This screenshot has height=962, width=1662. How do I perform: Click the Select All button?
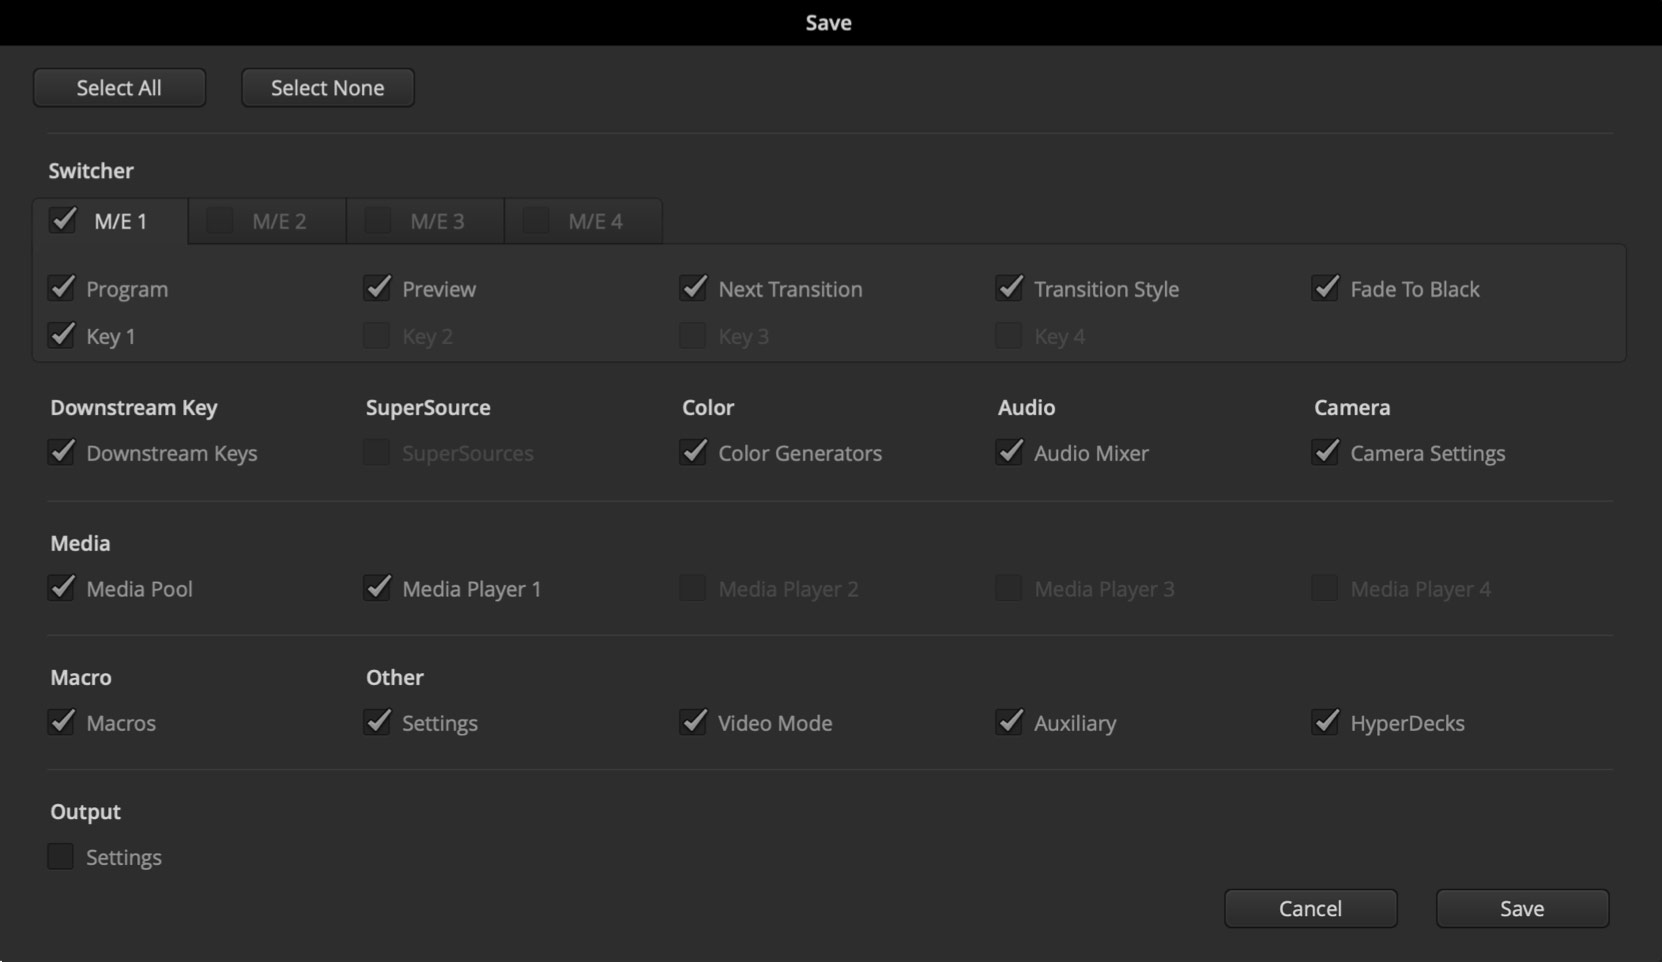118,87
